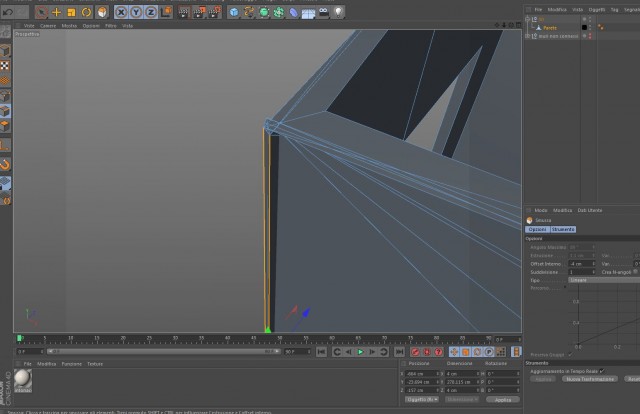Switch to the Strumento tab
The image size is (640, 414).
(563, 229)
